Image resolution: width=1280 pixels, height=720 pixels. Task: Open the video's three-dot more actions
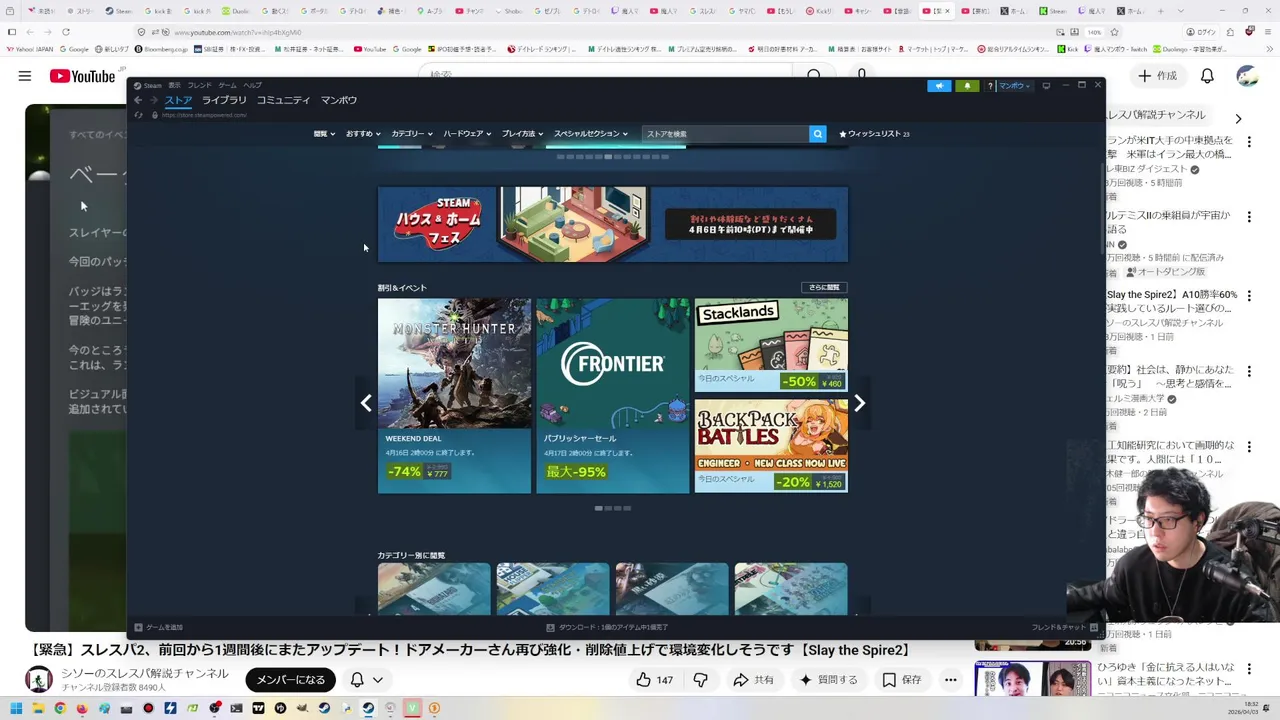951,680
